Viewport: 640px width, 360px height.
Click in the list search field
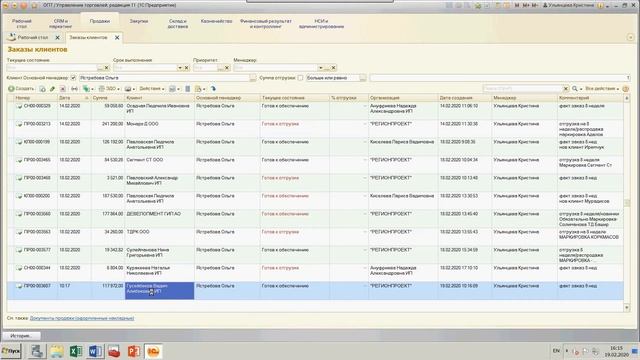522,89
